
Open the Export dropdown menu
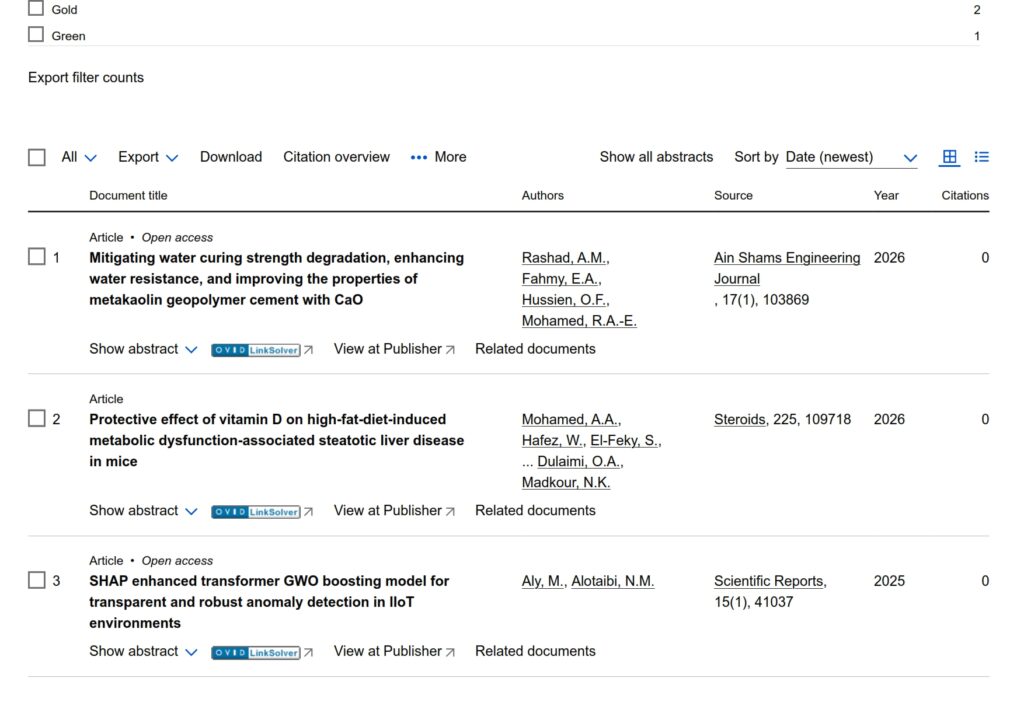pos(148,157)
